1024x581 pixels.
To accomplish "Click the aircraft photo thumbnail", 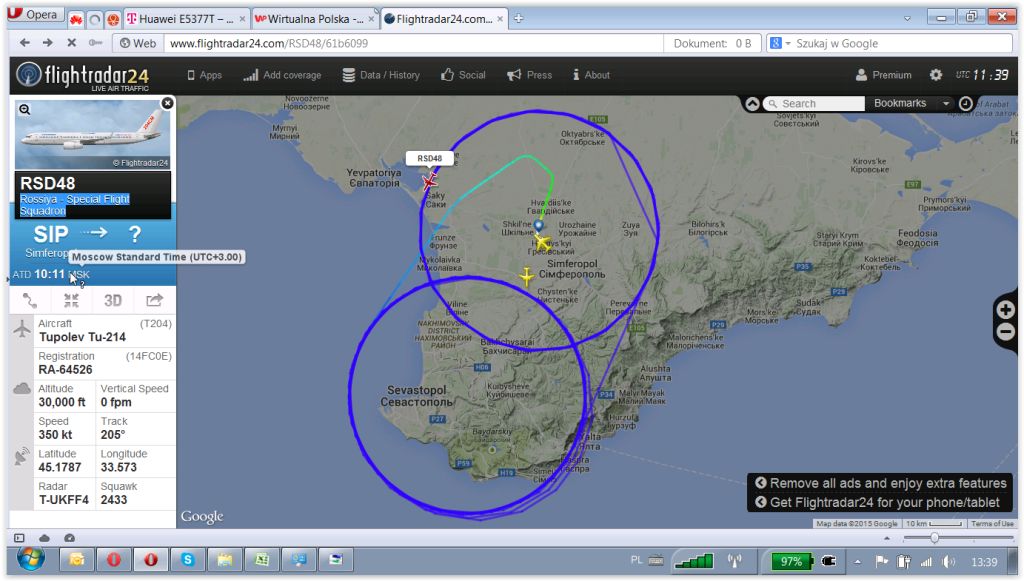I will coord(93,134).
